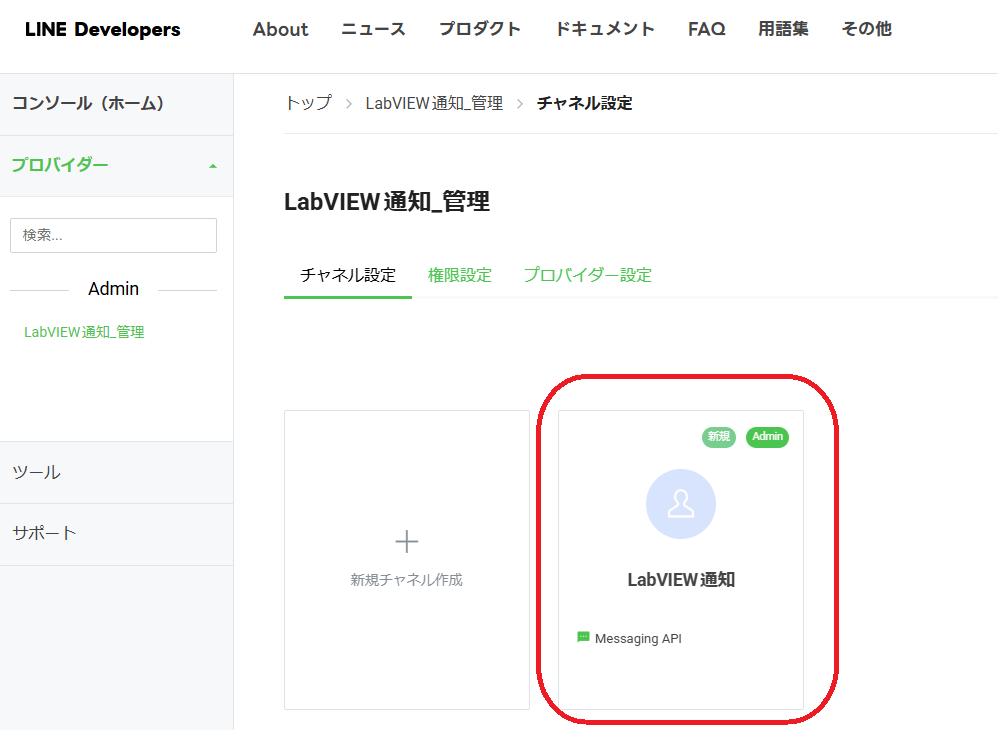
Task: Click the Admin group label in sidebar
Action: [x=113, y=289]
